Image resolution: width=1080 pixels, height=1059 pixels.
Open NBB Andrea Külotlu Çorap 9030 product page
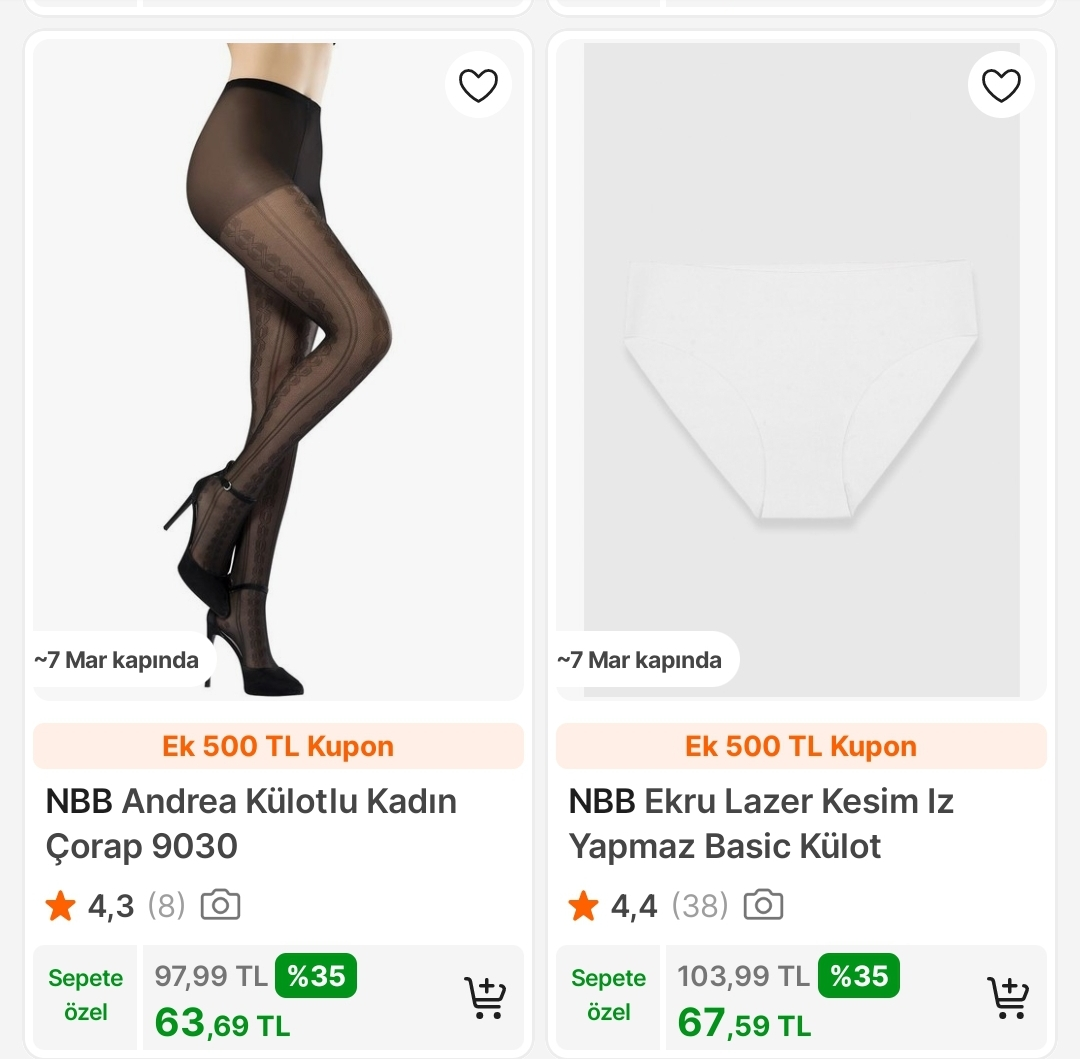[249, 823]
